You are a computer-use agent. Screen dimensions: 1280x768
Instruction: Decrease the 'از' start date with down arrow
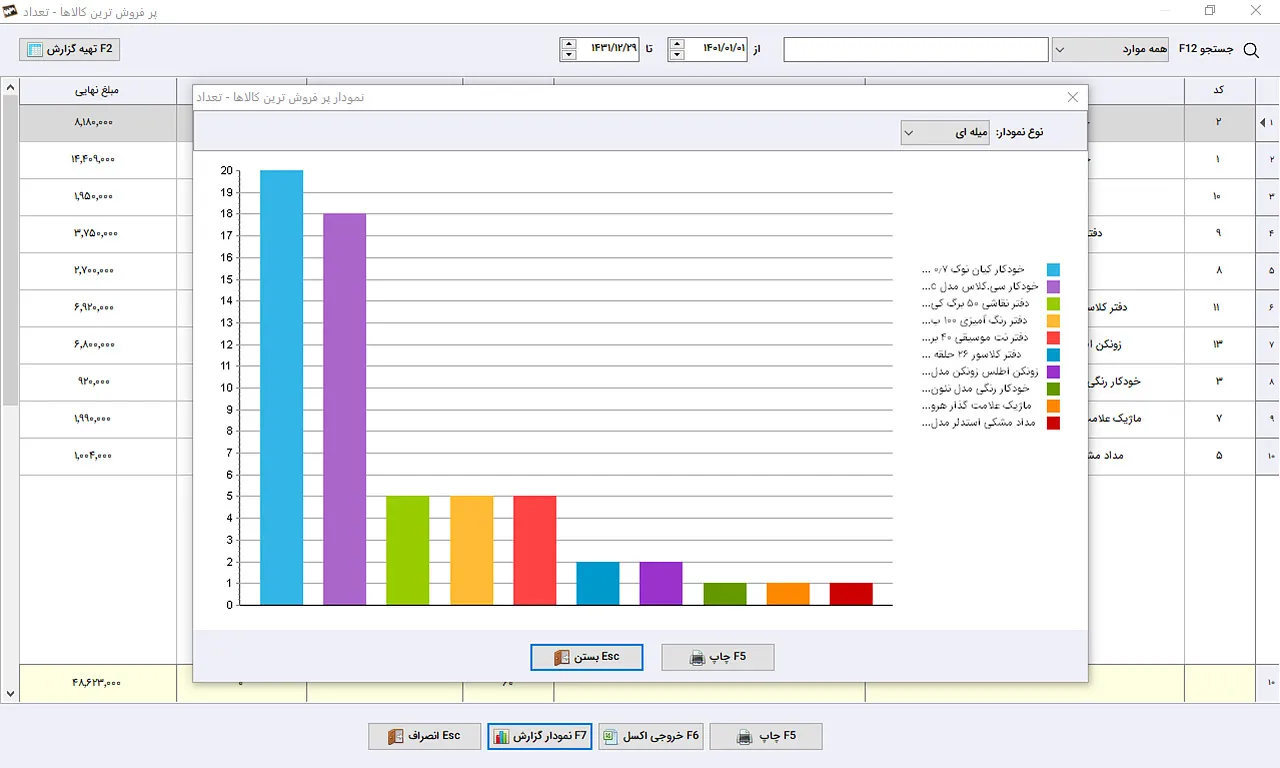[677, 55]
